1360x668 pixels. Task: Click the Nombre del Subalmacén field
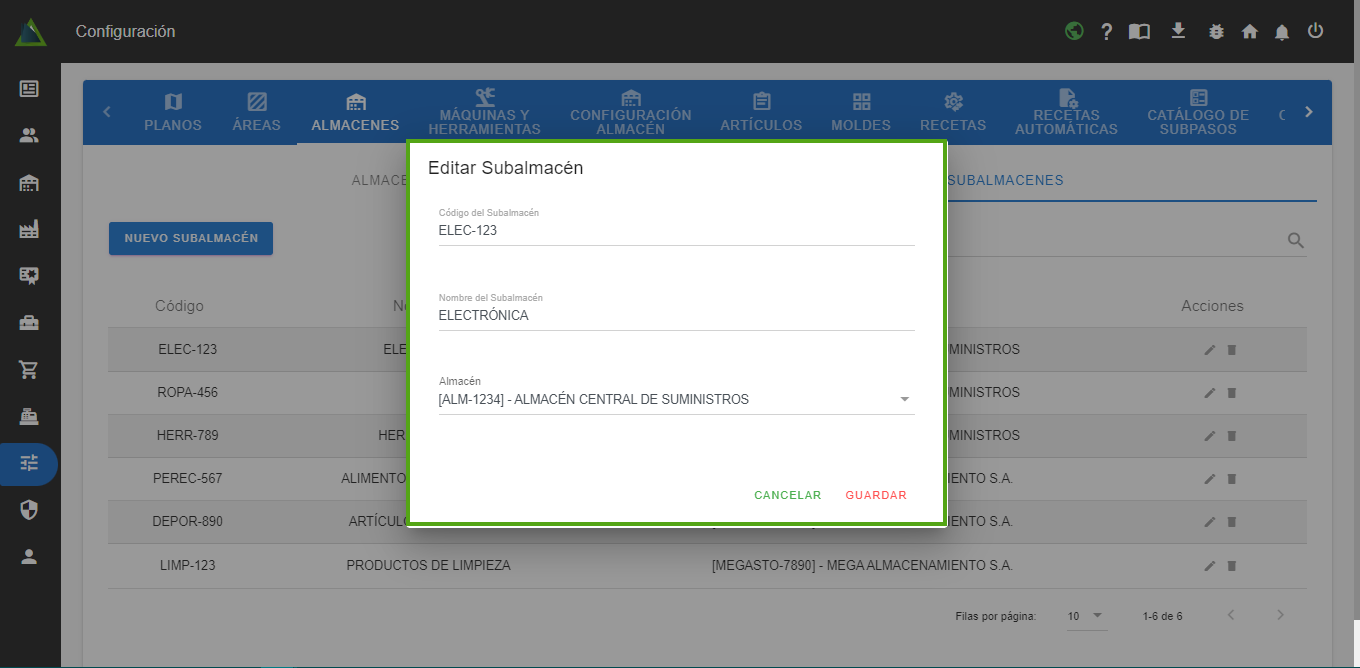(676, 315)
